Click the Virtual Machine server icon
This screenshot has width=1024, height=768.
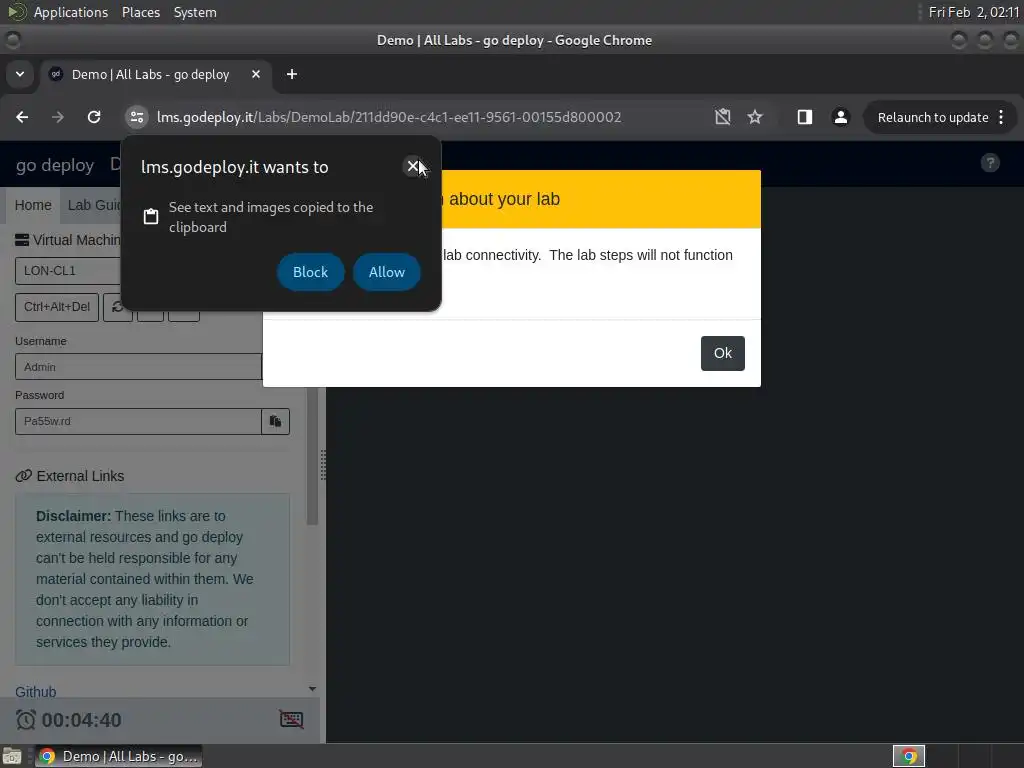pyautogui.click(x=22, y=240)
